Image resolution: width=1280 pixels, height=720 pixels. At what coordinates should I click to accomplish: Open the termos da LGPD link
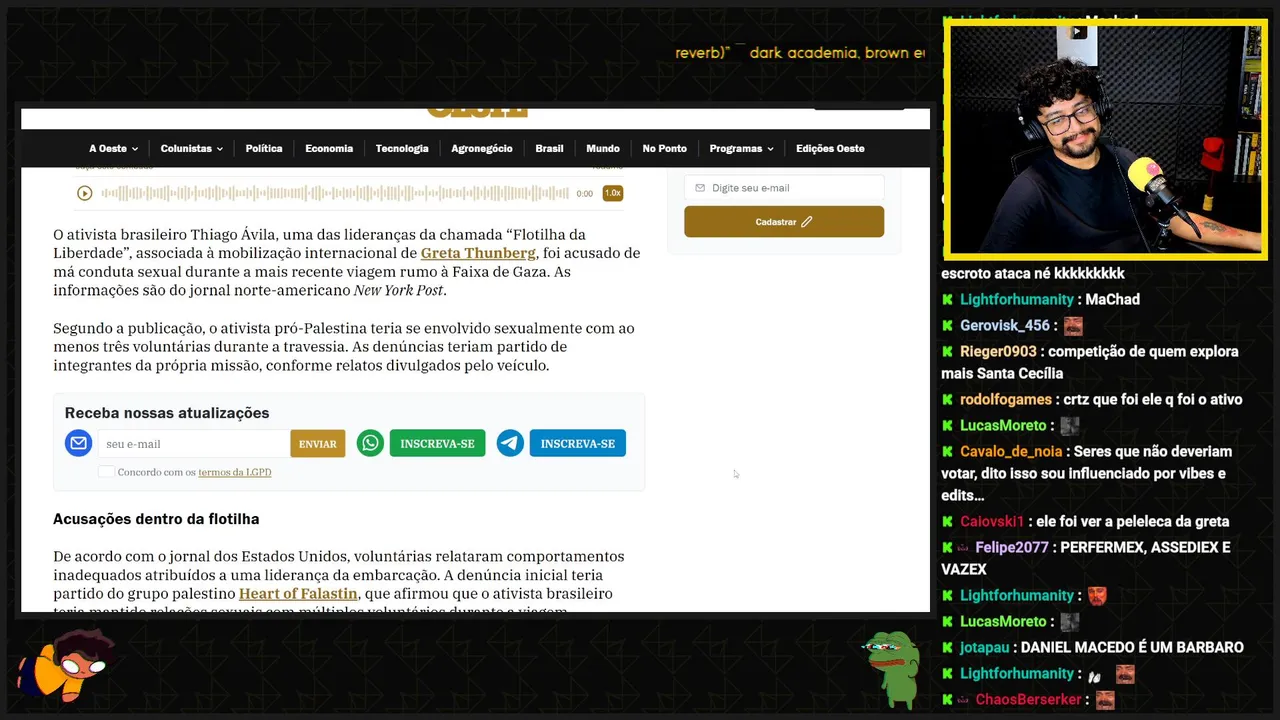point(235,472)
